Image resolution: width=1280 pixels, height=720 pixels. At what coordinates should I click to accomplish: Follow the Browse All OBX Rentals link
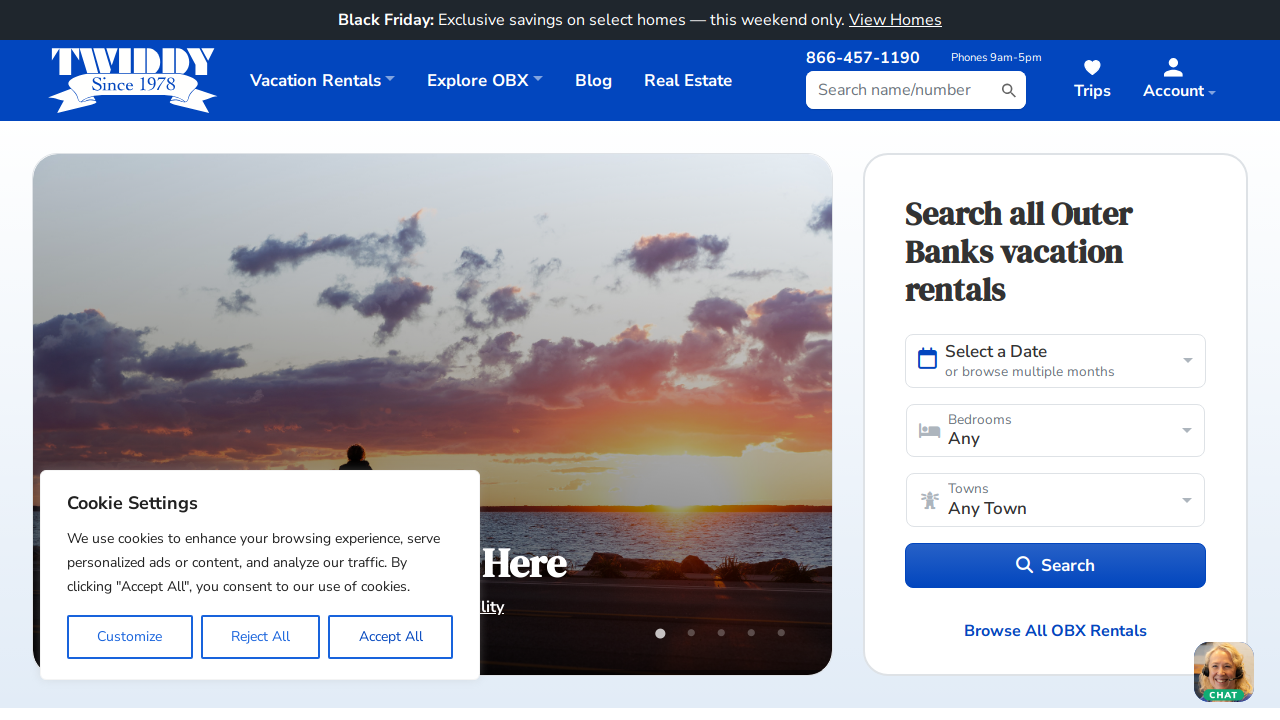(1055, 631)
